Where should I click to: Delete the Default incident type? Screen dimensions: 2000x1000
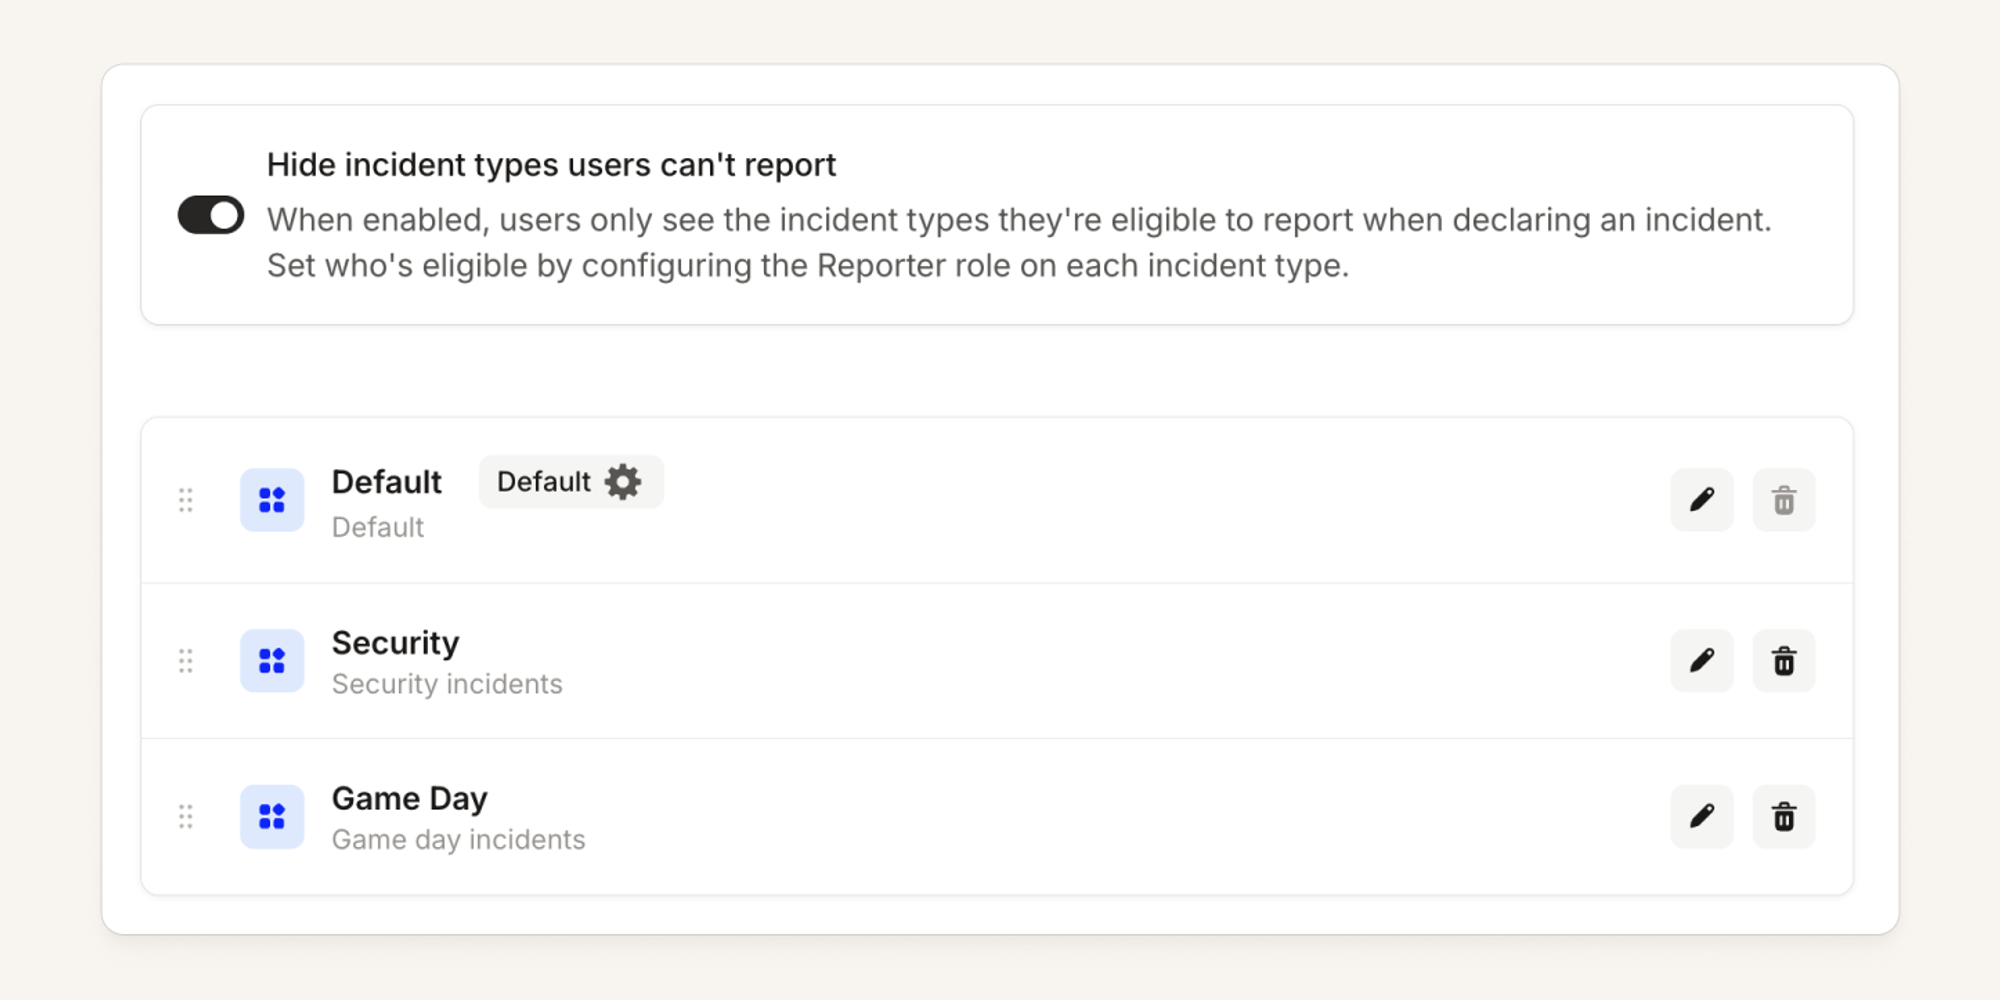pyautogui.click(x=1784, y=500)
